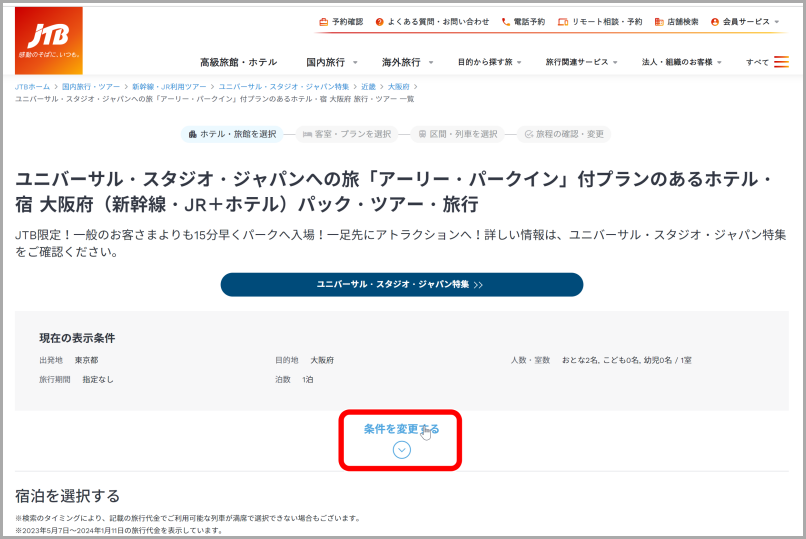
Task: Click the blue ユニバーサル・スタジオ・ジャパン特集 button
Action: pos(402,285)
